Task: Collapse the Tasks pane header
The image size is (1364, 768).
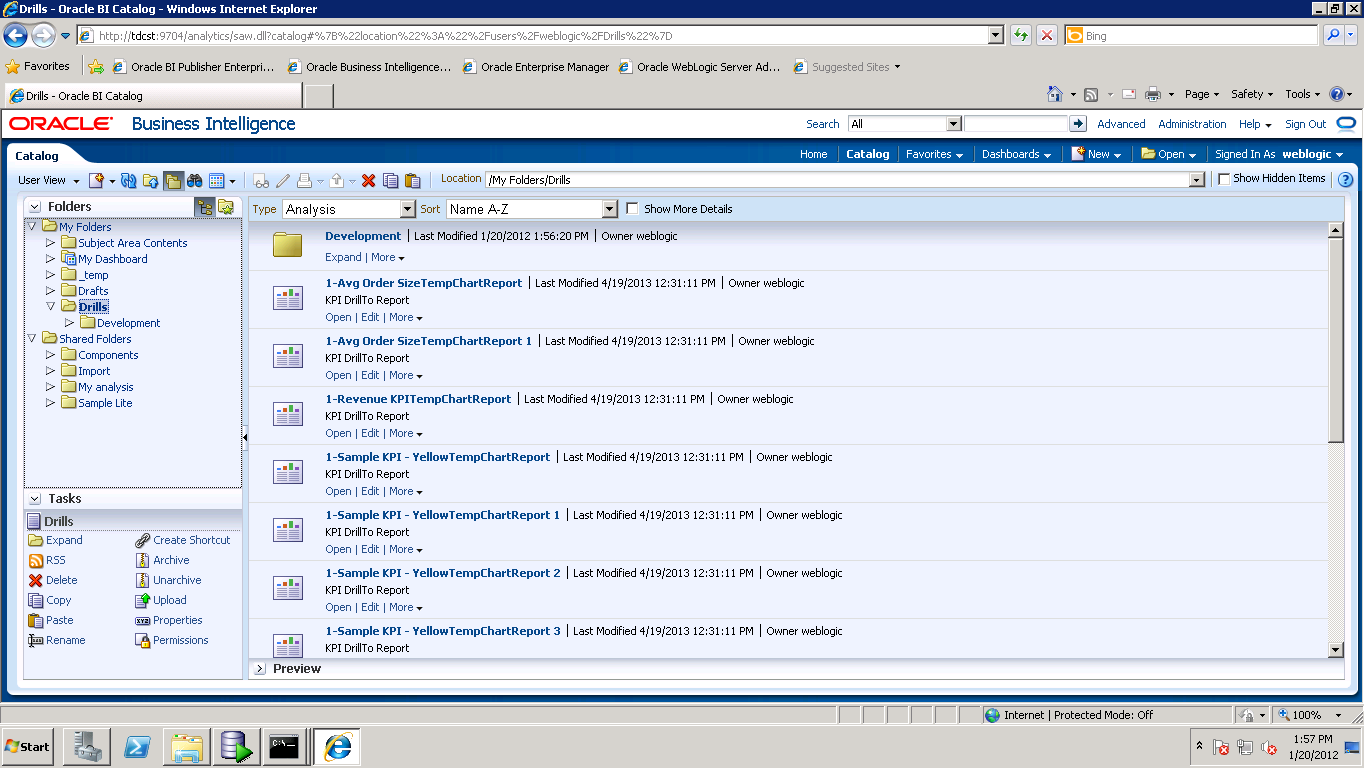Action: click(35, 499)
